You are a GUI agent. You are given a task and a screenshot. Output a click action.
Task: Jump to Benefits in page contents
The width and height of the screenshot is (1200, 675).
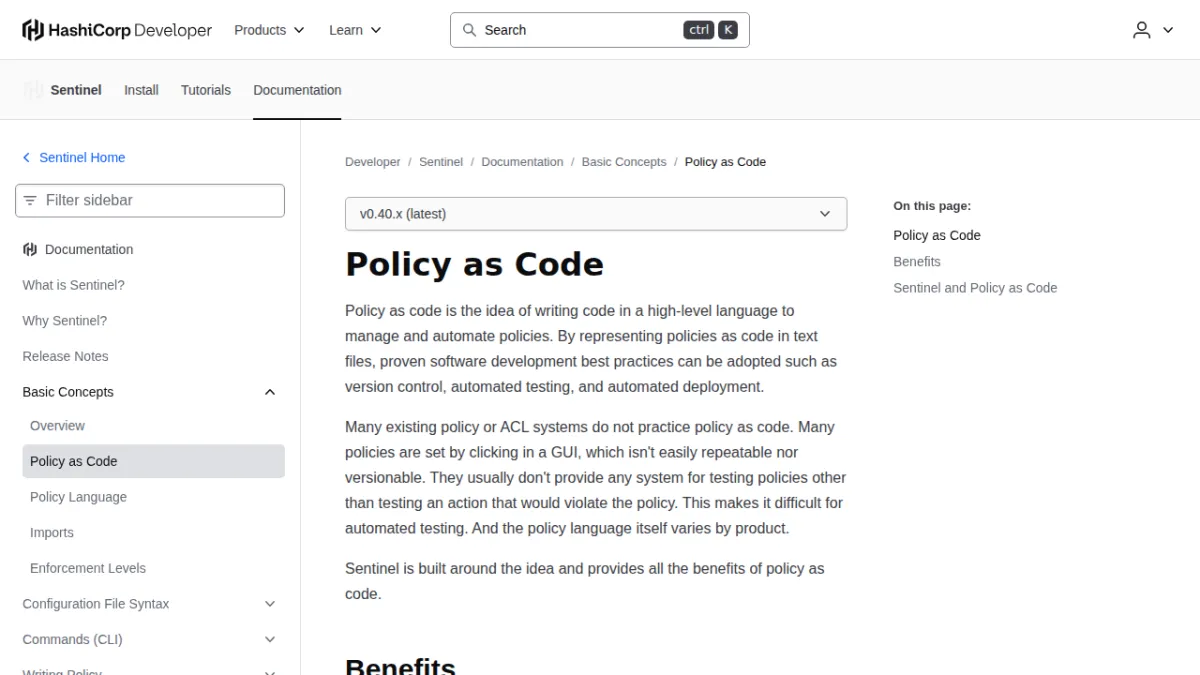pyautogui.click(x=917, y=262)
